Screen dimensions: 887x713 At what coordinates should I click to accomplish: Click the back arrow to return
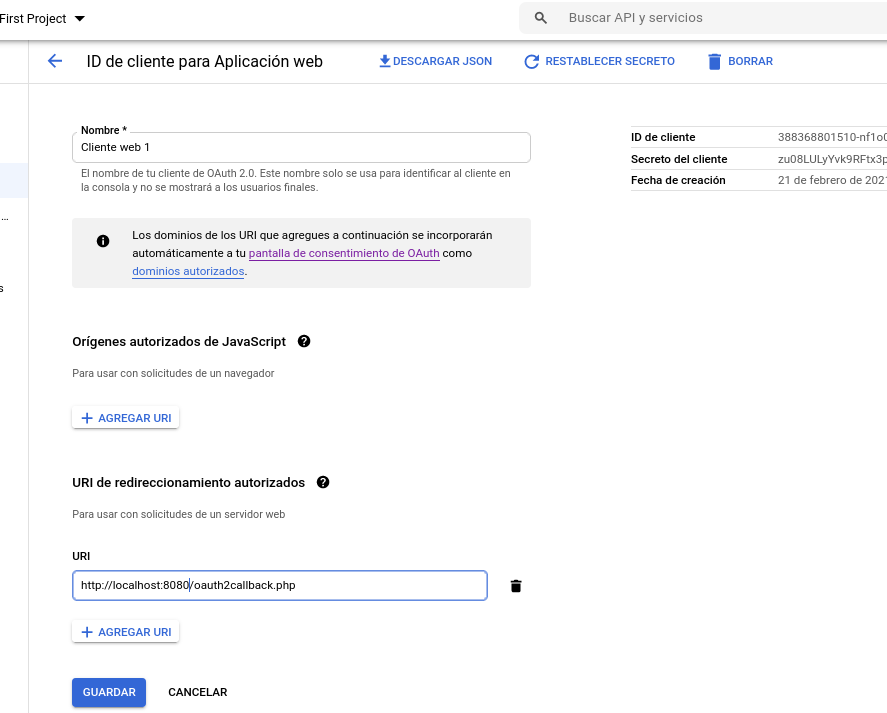[x=56, y=61]
